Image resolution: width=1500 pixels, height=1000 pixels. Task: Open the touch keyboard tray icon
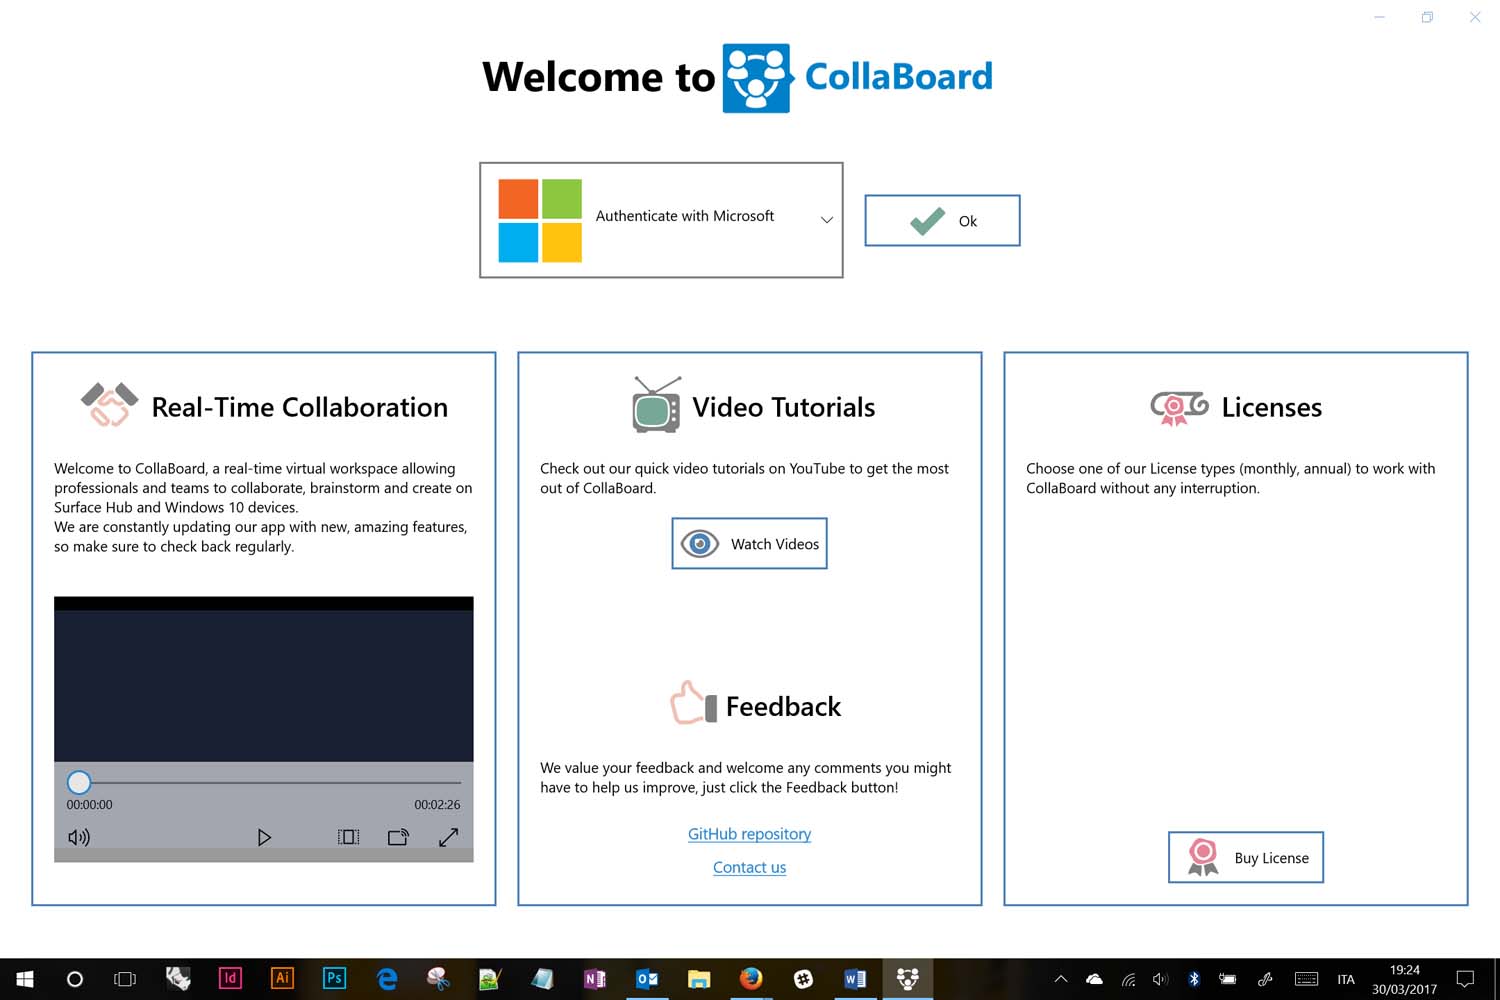(1306, 979)
